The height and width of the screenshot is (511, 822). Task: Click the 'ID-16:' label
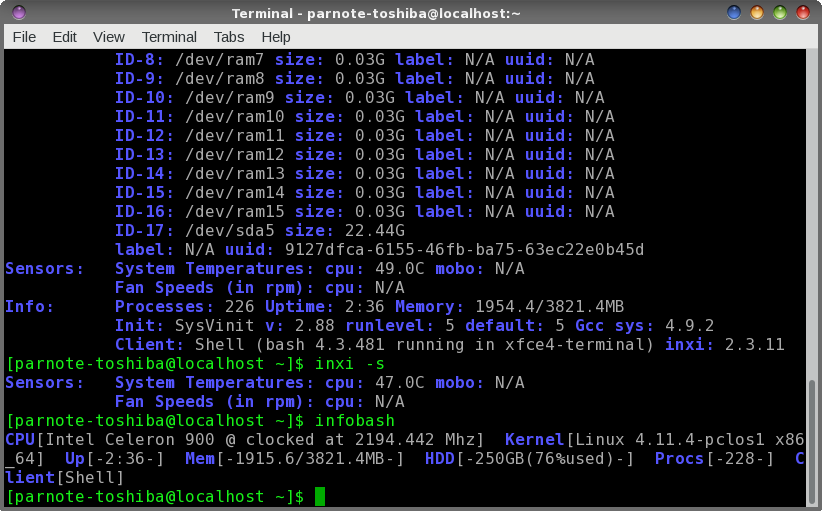pyautogui.click(x=144, y=212)
